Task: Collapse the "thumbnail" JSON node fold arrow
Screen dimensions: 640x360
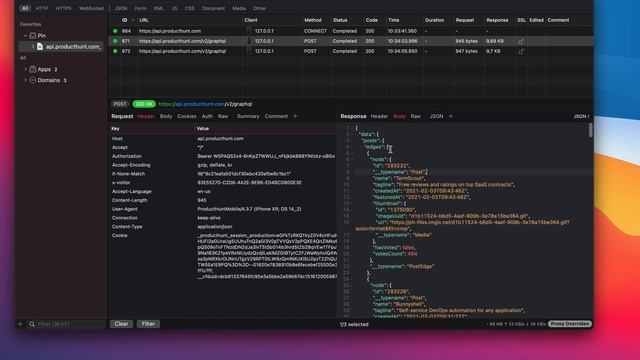Action: (352, 203)
